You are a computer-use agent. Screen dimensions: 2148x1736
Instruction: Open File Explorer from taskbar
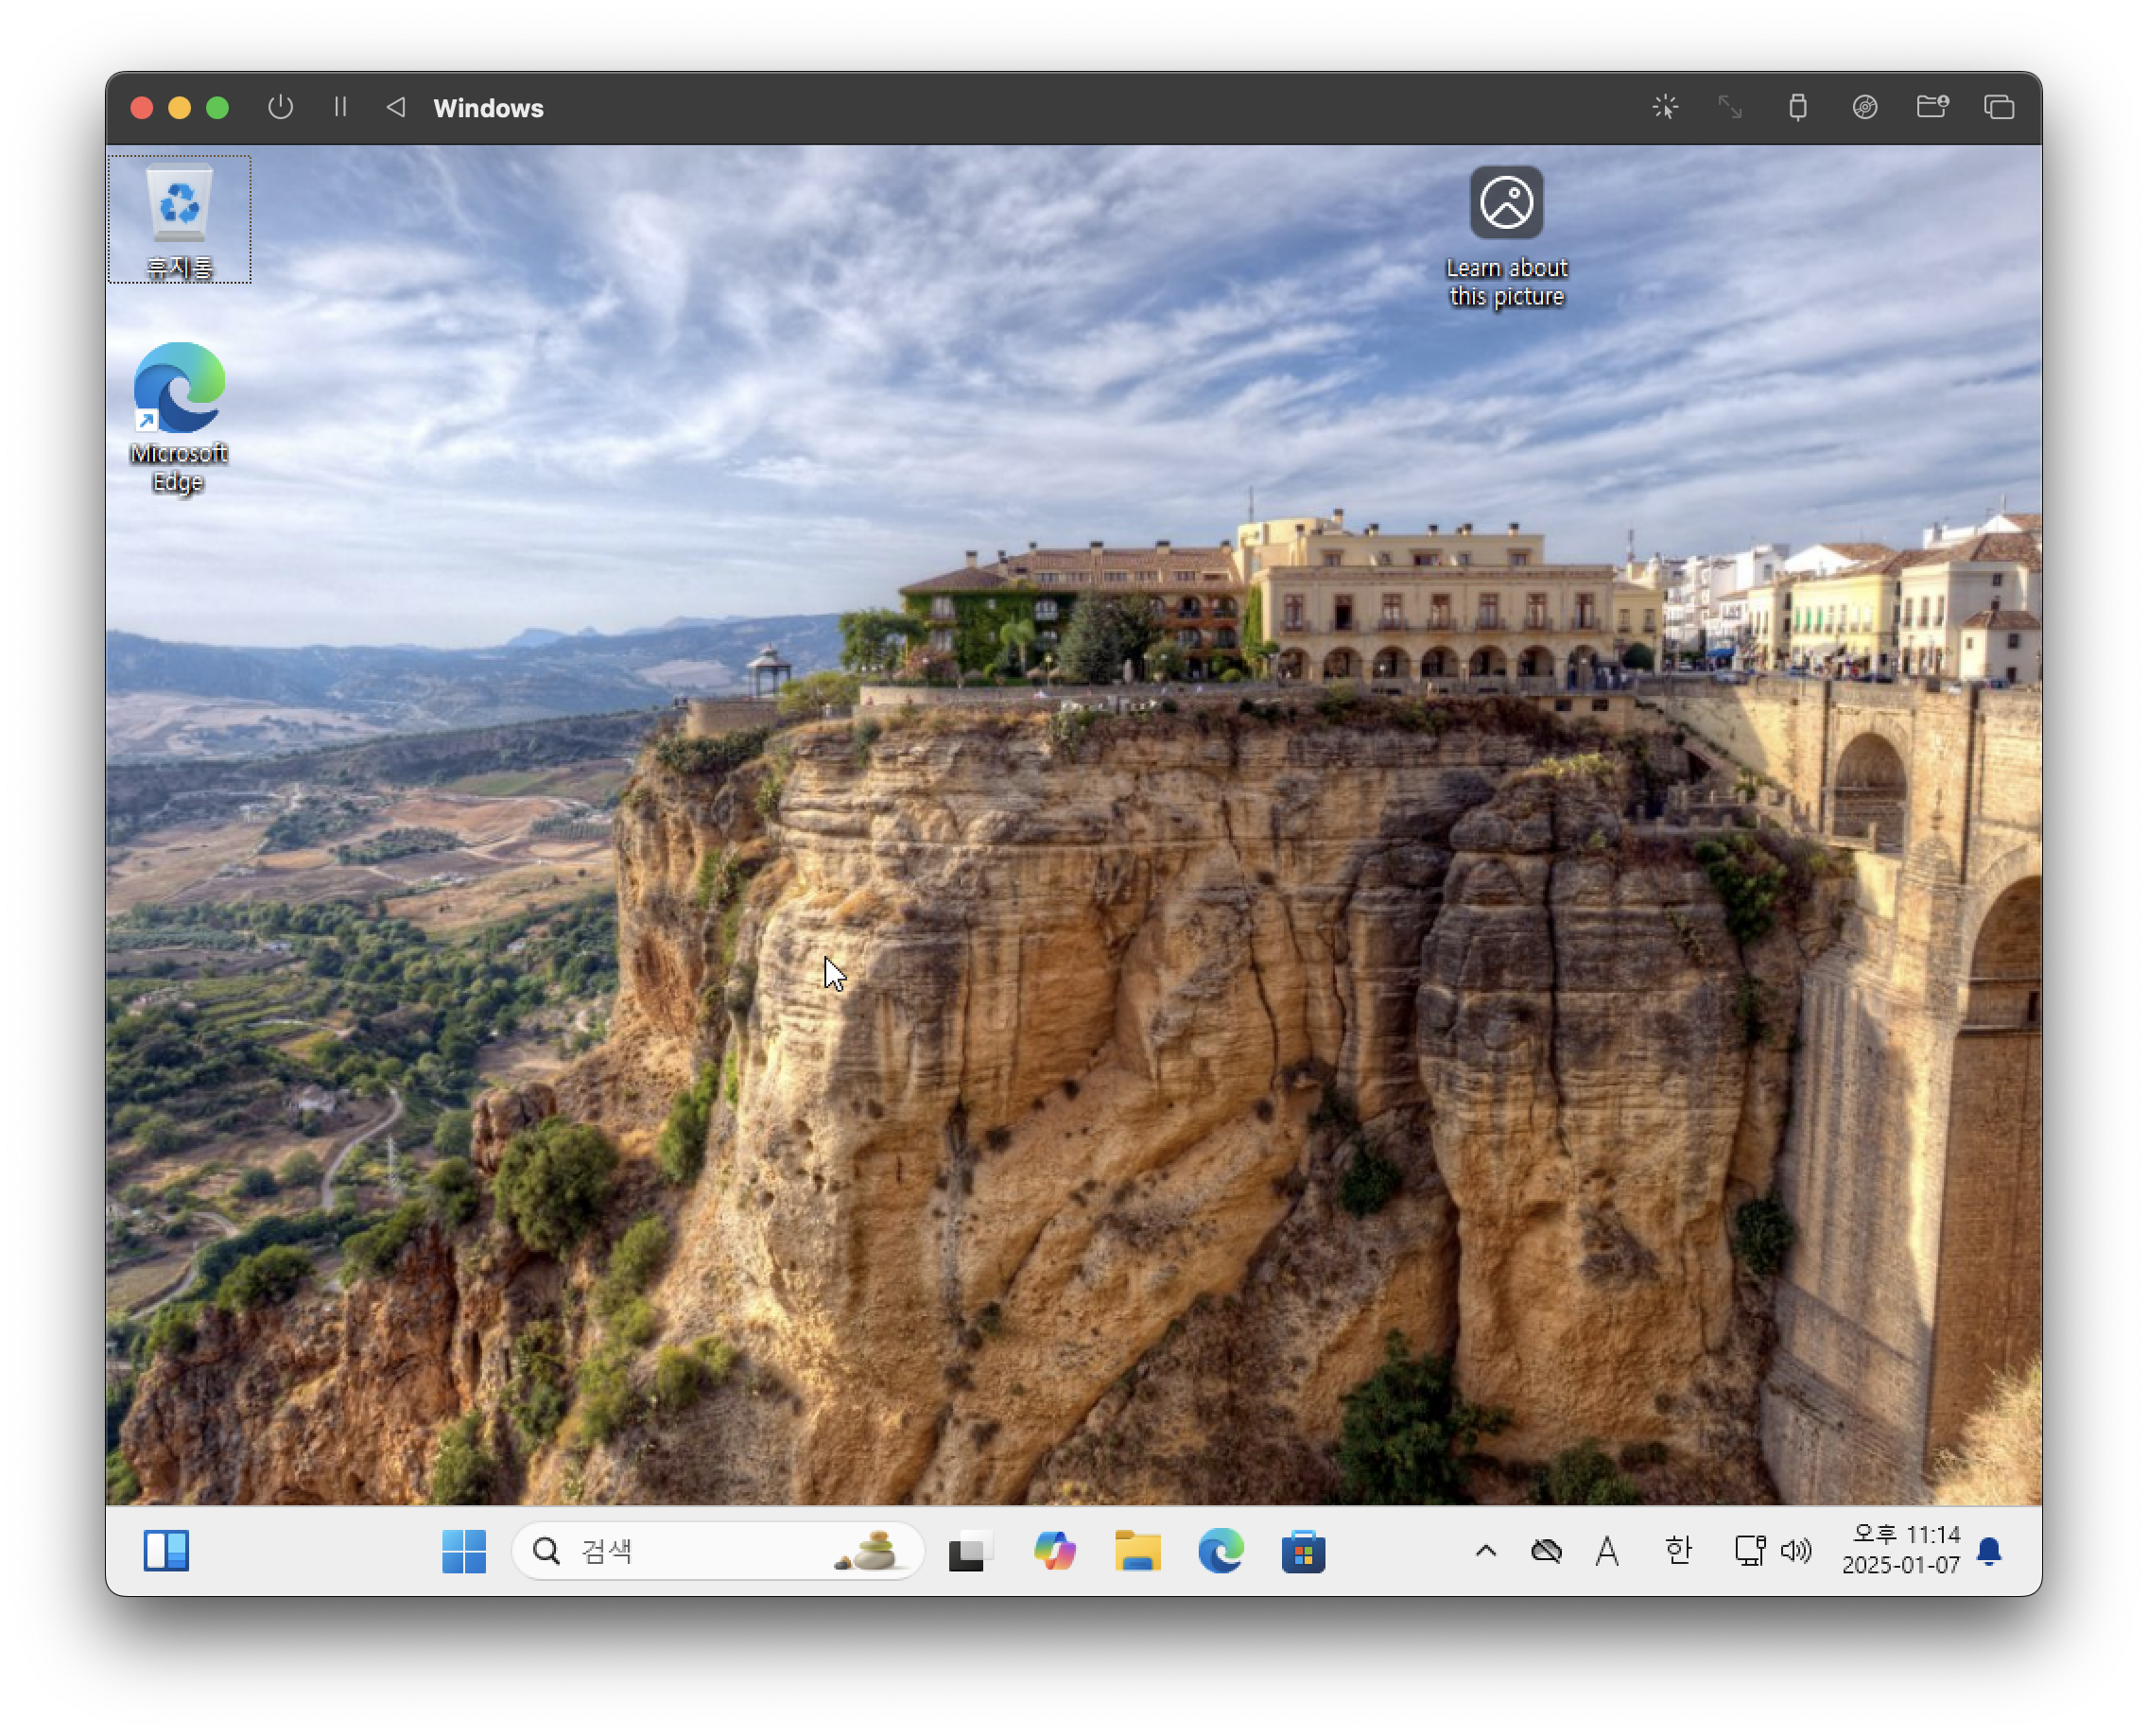1137,1551
